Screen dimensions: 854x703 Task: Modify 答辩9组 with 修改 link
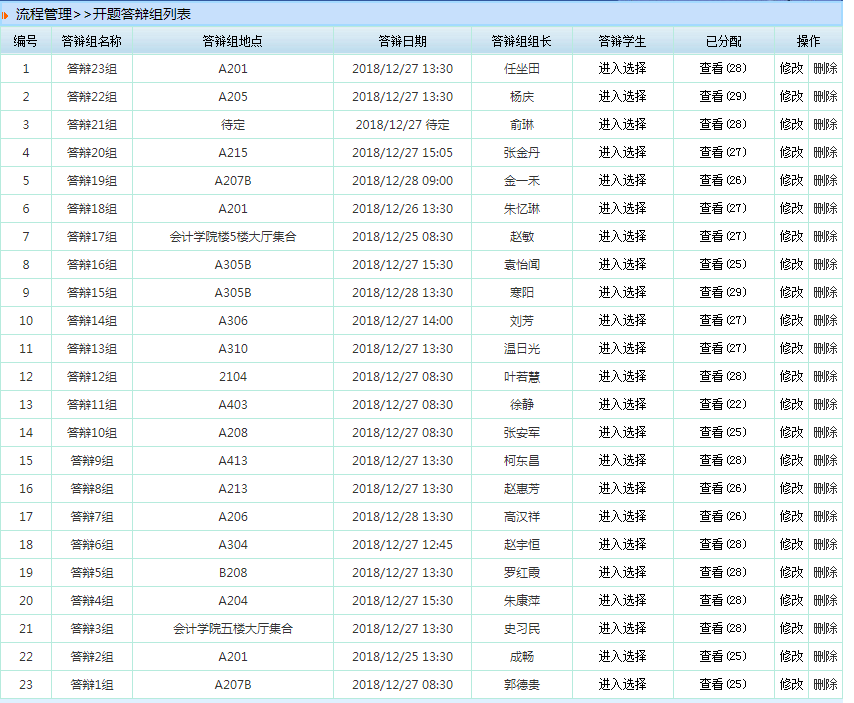tap(790, 461)
